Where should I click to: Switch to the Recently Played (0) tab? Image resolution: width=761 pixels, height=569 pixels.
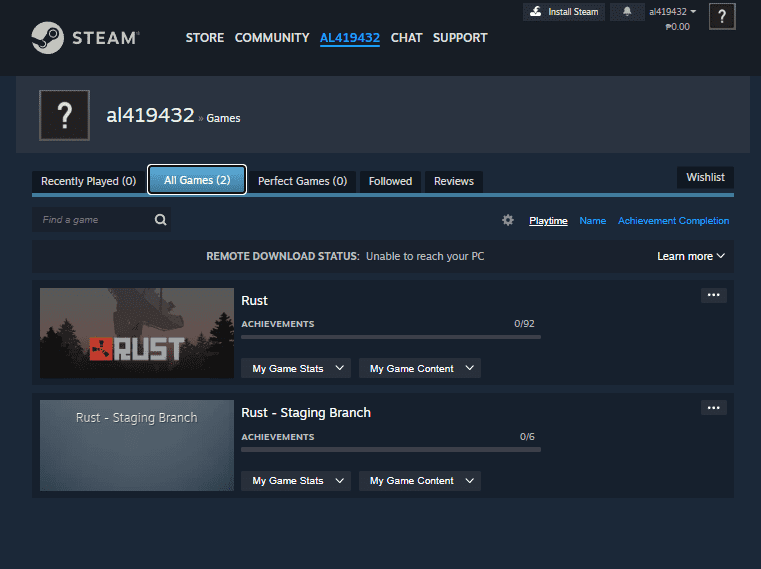[x=88, y=182]
